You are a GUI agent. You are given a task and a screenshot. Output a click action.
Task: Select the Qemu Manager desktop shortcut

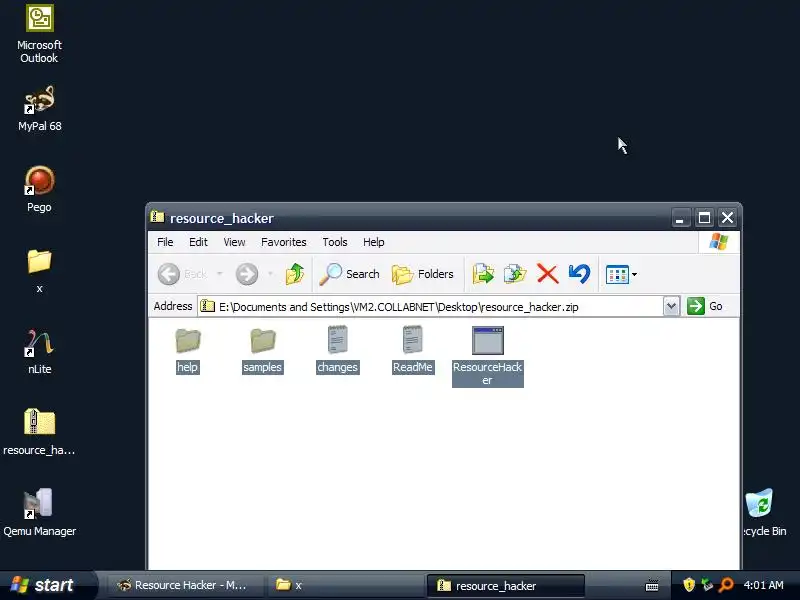pyautogui.click(x=39, y=513)
